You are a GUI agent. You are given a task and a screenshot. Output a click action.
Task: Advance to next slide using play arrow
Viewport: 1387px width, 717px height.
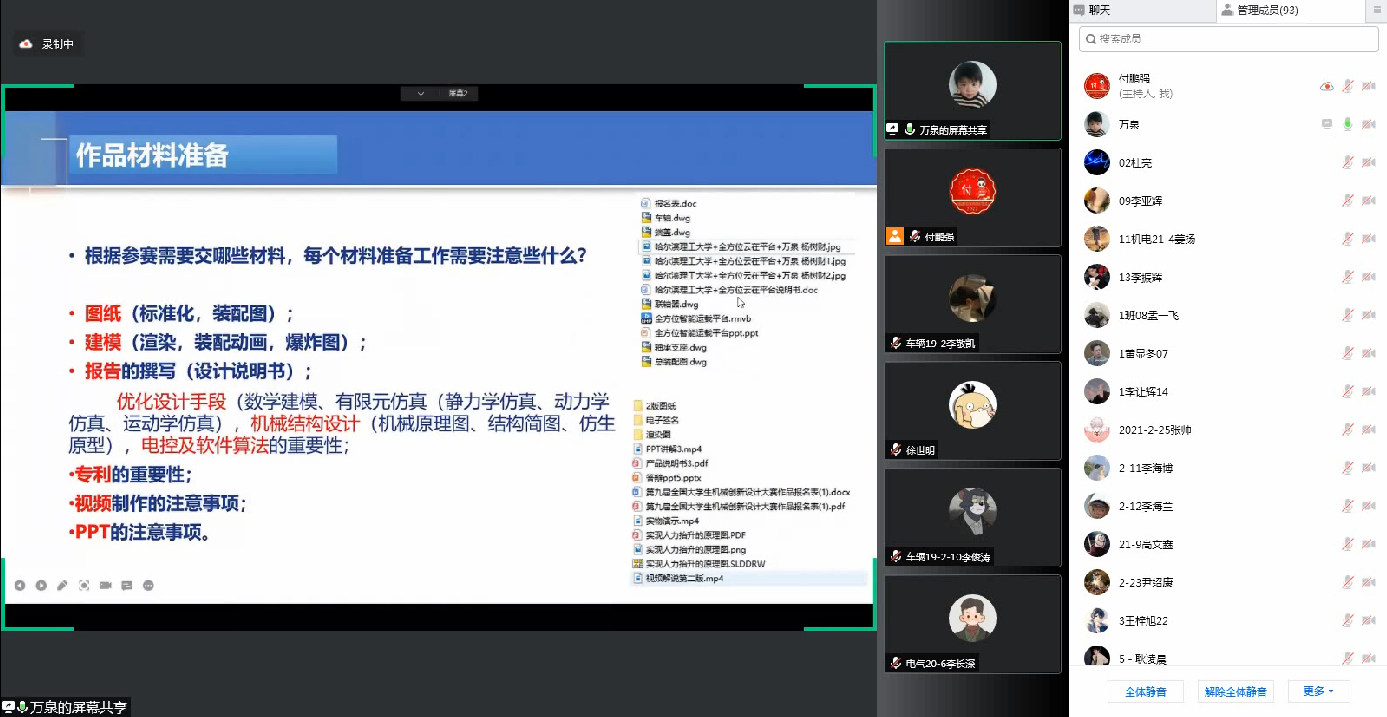[41, 585]
